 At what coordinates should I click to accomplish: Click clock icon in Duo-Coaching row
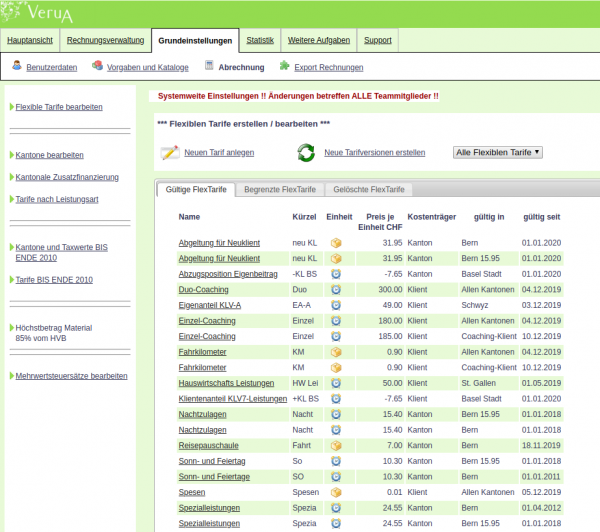[x=336, y=290]
